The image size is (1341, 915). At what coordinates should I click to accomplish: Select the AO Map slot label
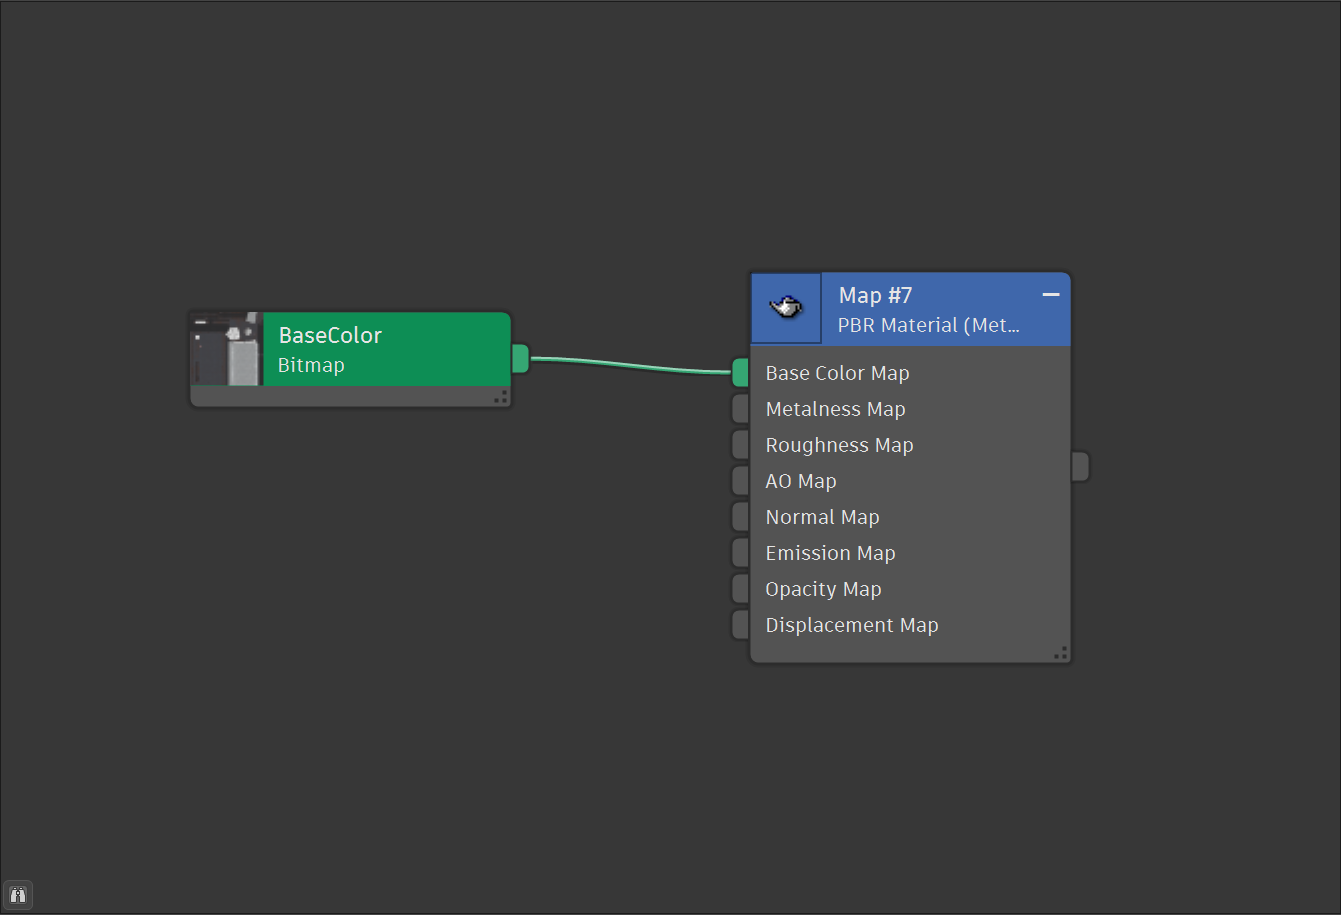[x=801, y=481]
